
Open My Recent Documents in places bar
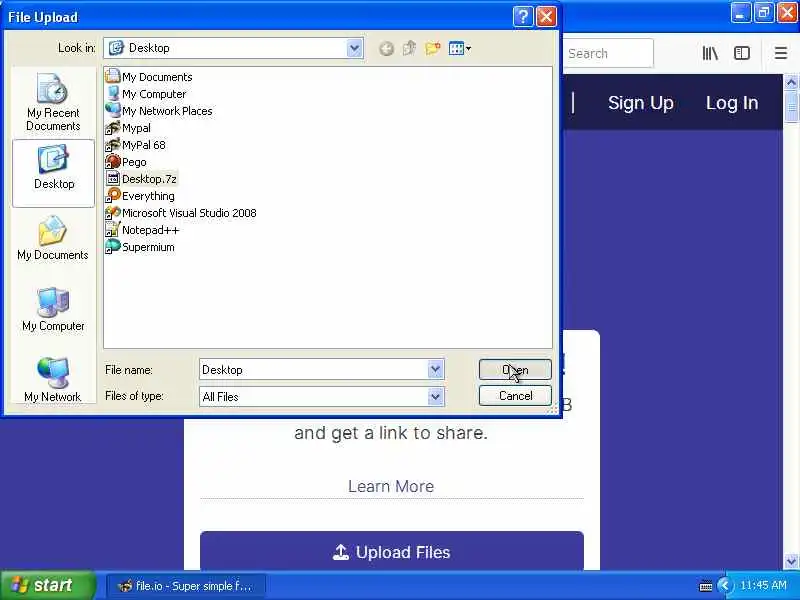pos(53,103)
